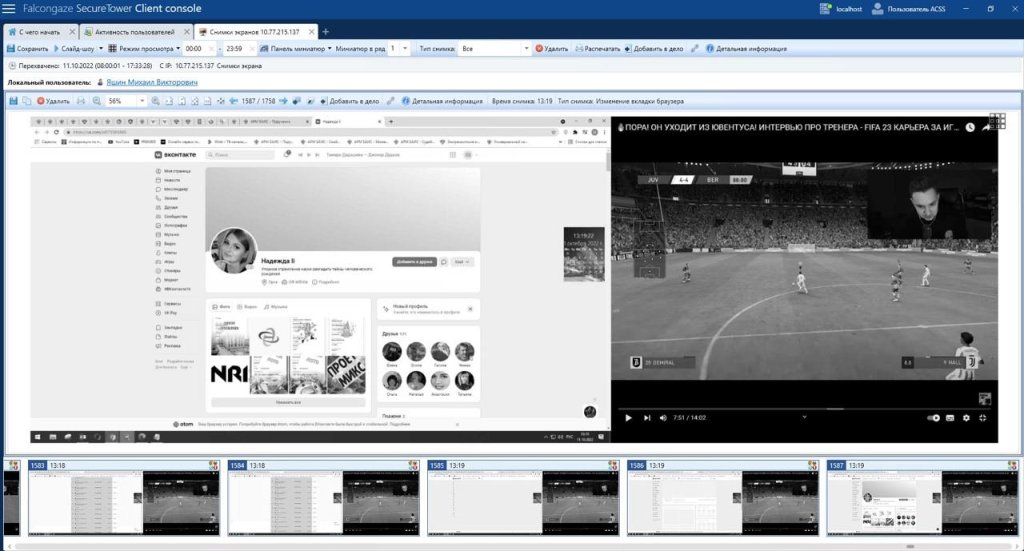Click the blue info Детальная информация icon in top toolbar

[710, 48]
